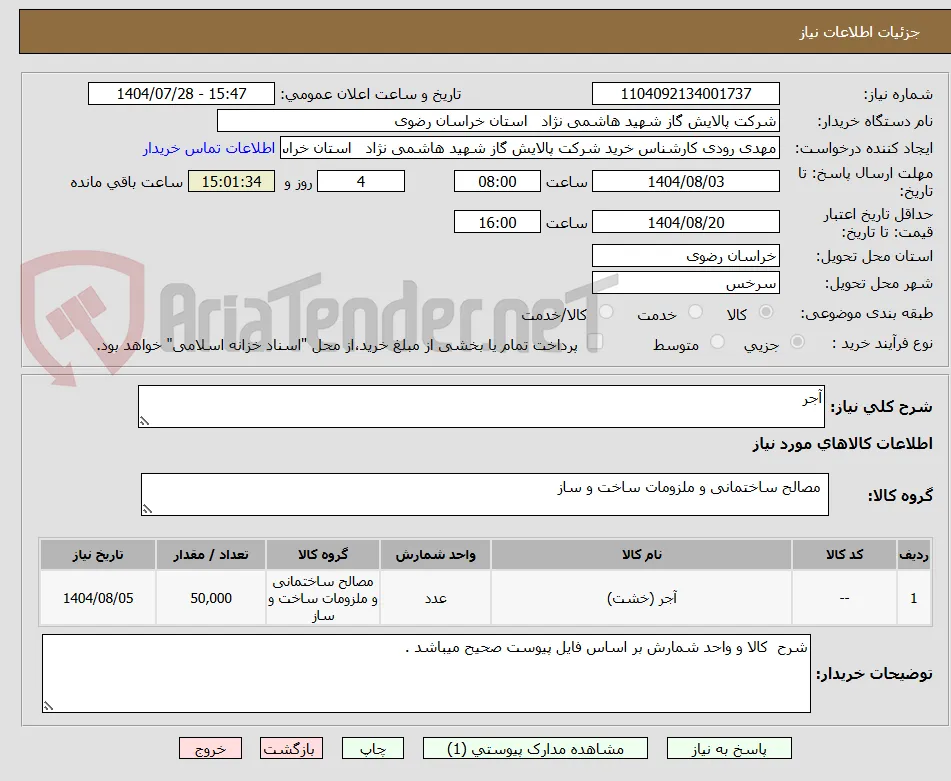
Task: Click the announcement date field 1404/07/28 - 15:47
Action: coord(181,94)
